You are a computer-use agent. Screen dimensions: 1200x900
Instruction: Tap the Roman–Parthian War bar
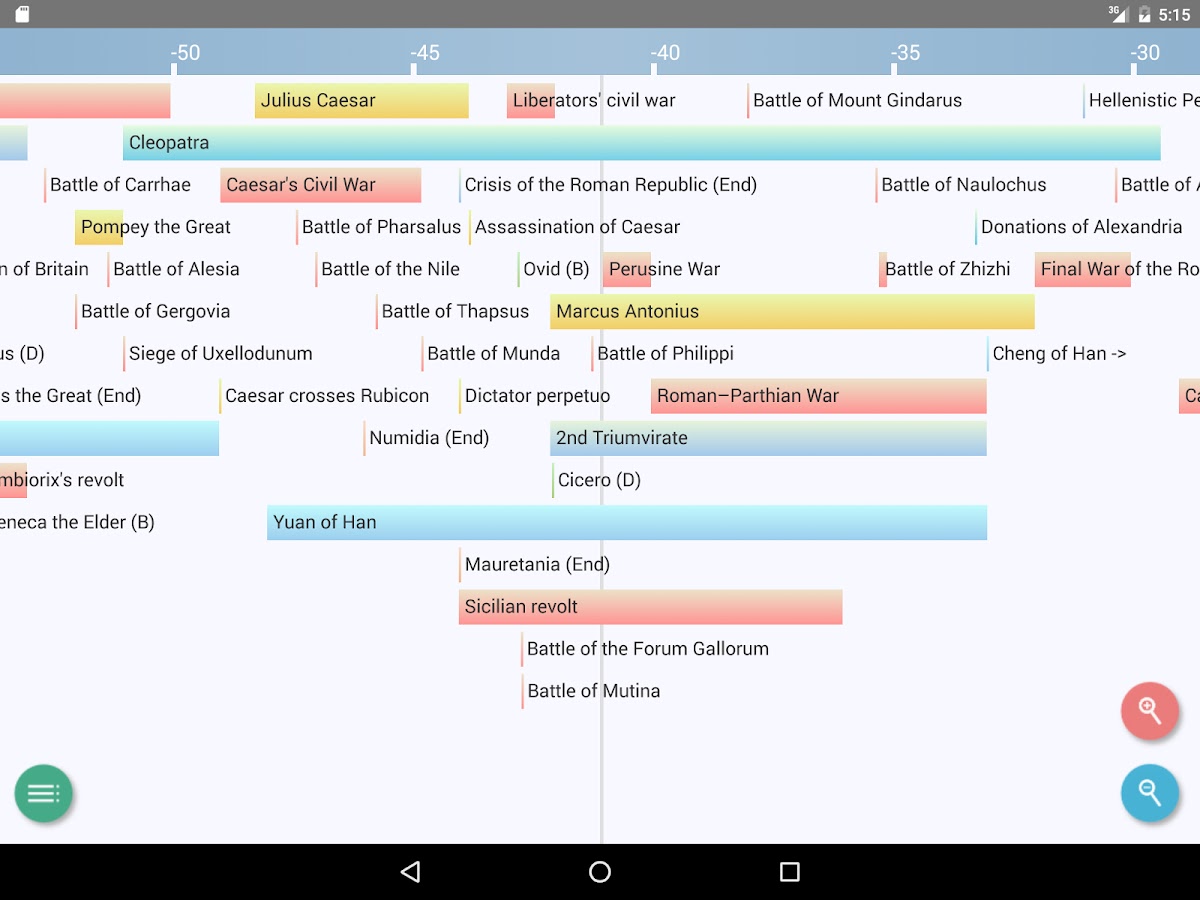[817, 396]
